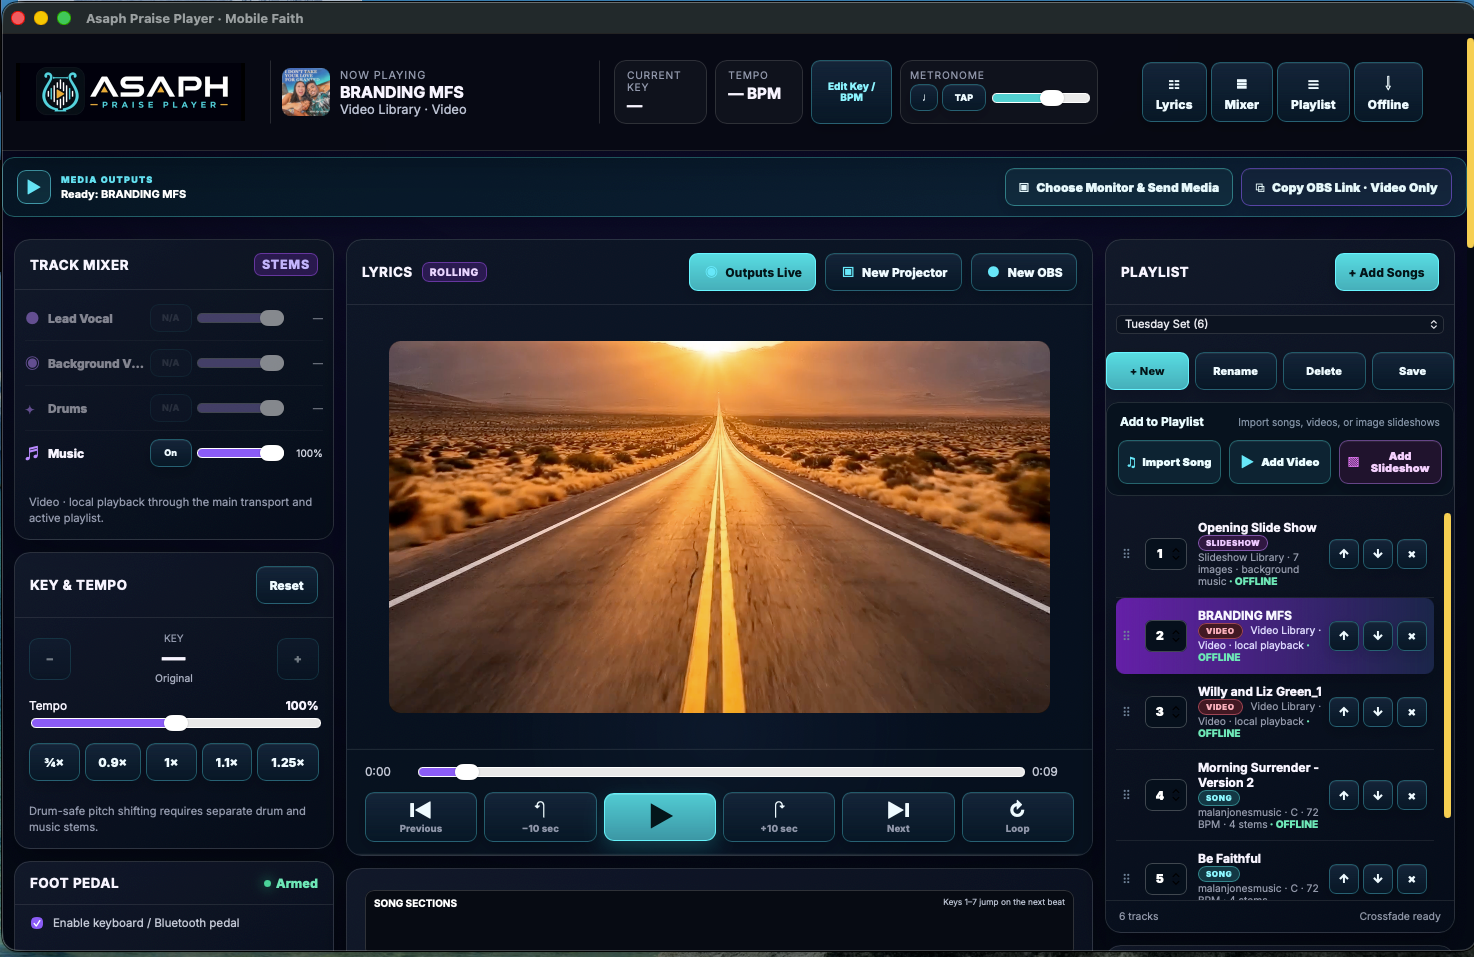Toggle Lead Vocal N/A button
This screenshot has width=1474, height=957.
point(171,318)
